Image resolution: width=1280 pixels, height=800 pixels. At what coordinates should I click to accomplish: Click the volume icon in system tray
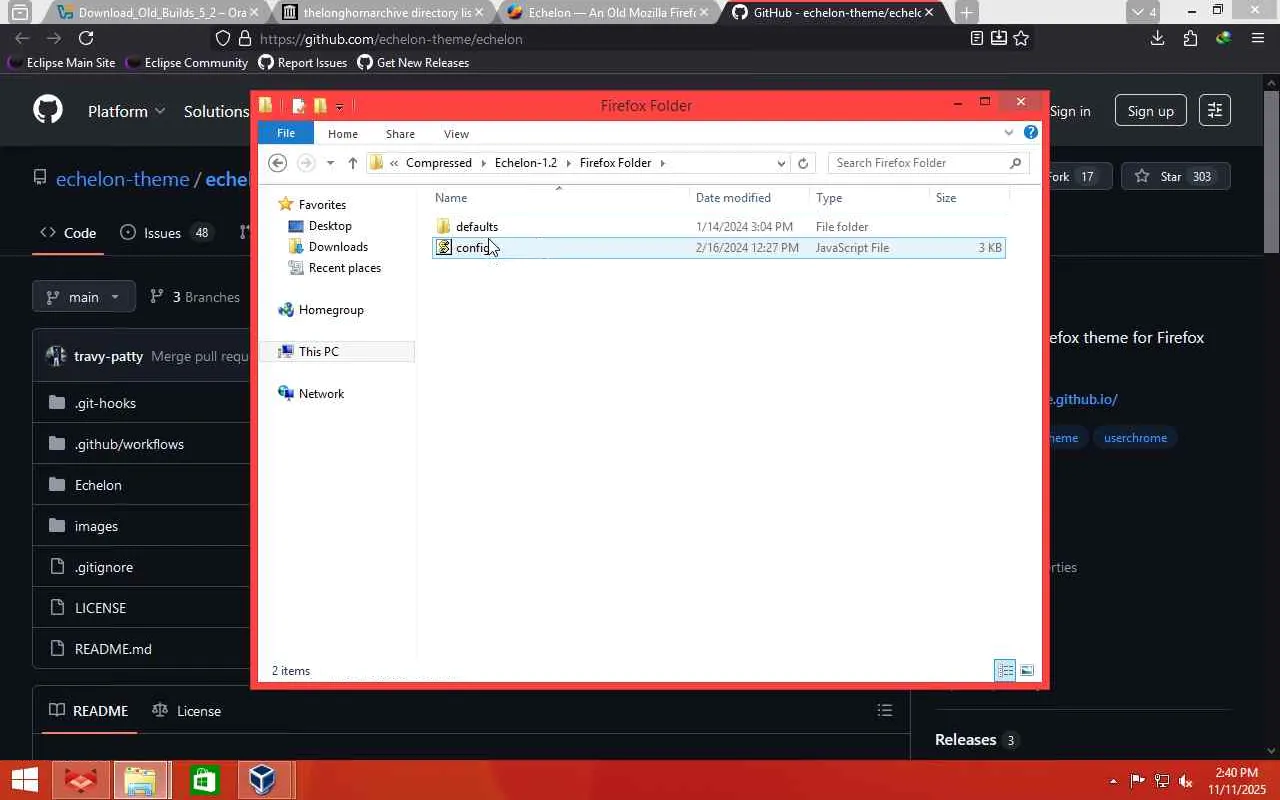(x=1186, y=780)
